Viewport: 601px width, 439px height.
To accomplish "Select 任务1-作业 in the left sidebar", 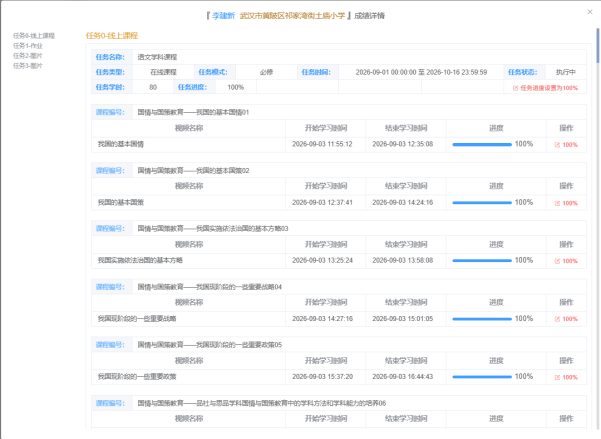I will point(28,46).
